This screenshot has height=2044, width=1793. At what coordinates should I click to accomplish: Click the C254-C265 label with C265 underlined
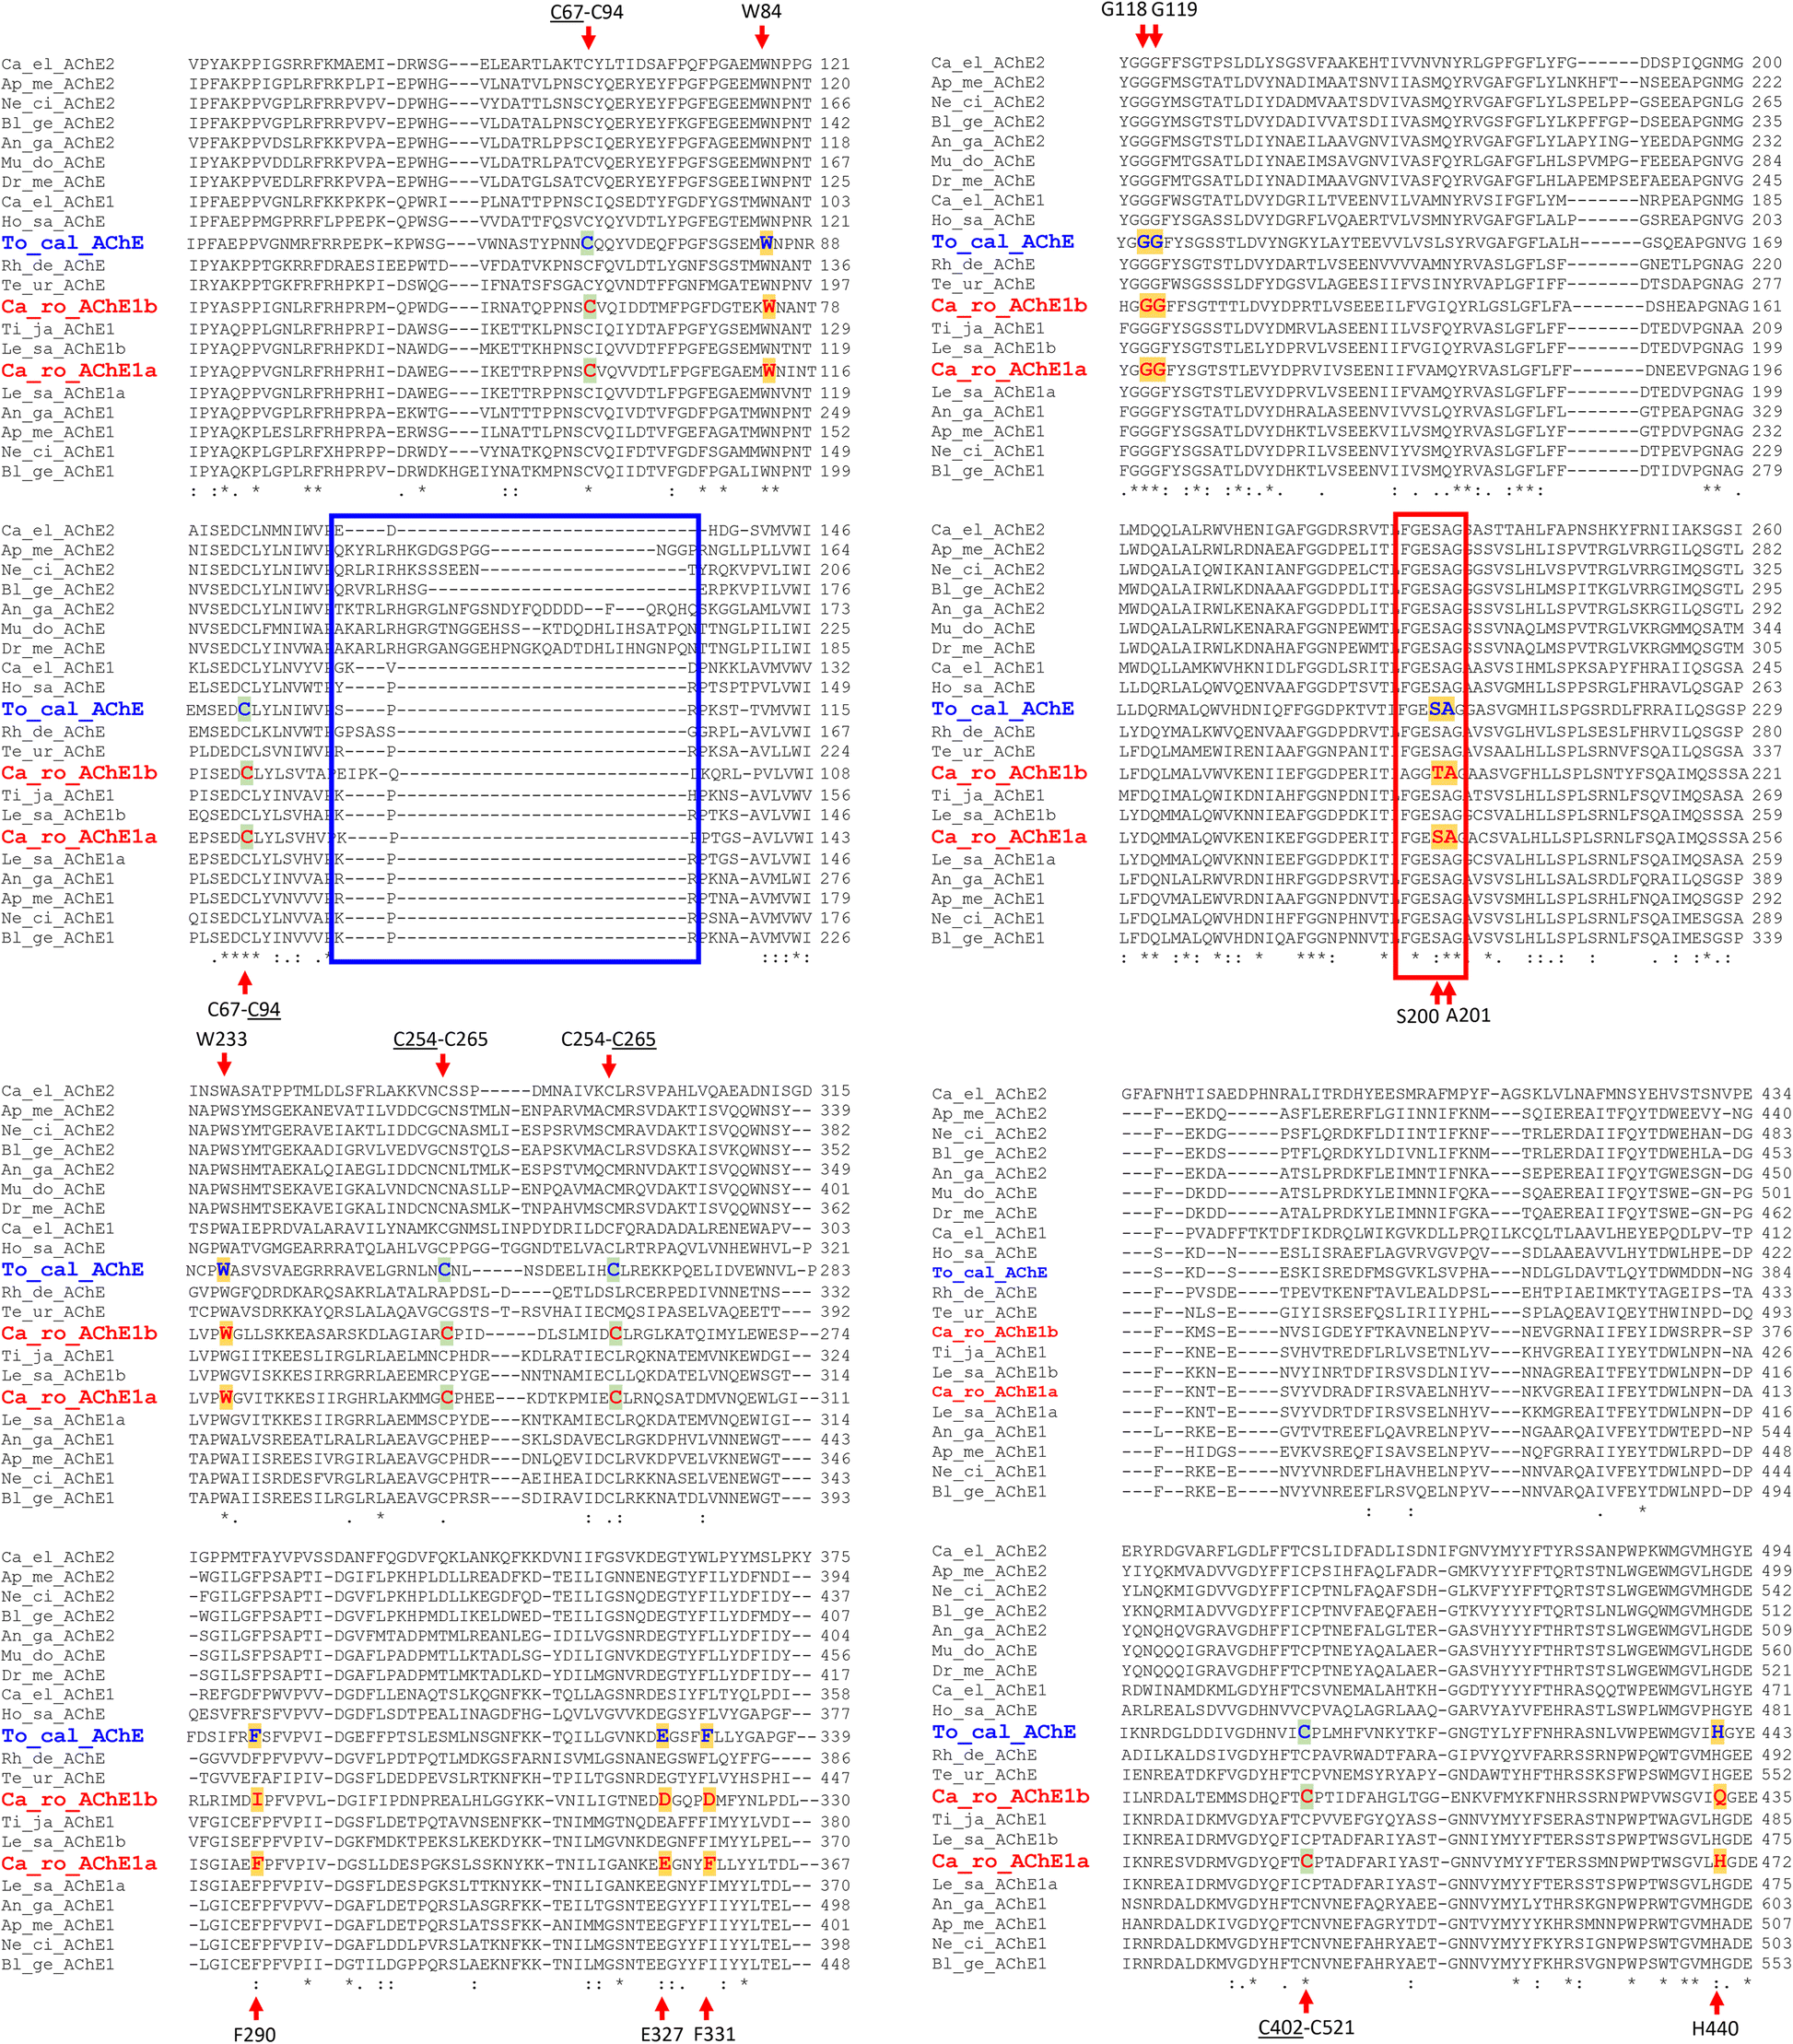tap(608, 1039)
